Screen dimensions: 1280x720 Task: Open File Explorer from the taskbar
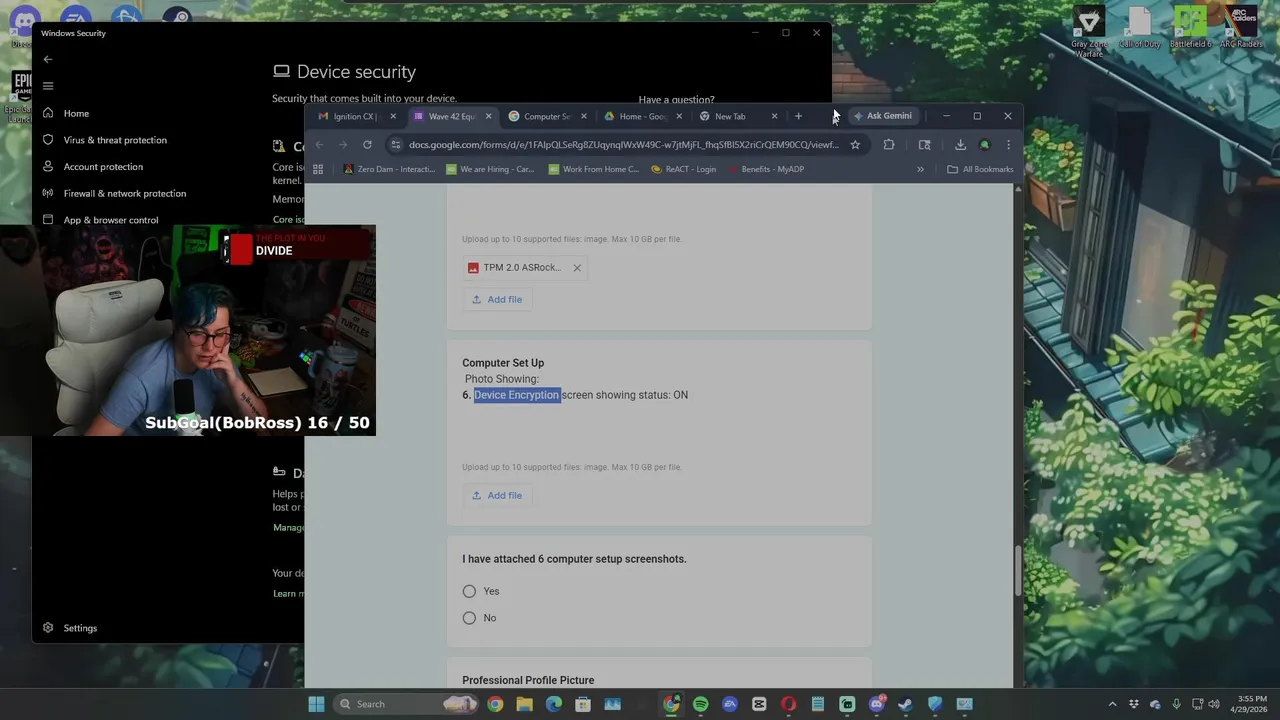tap(524, 704)
